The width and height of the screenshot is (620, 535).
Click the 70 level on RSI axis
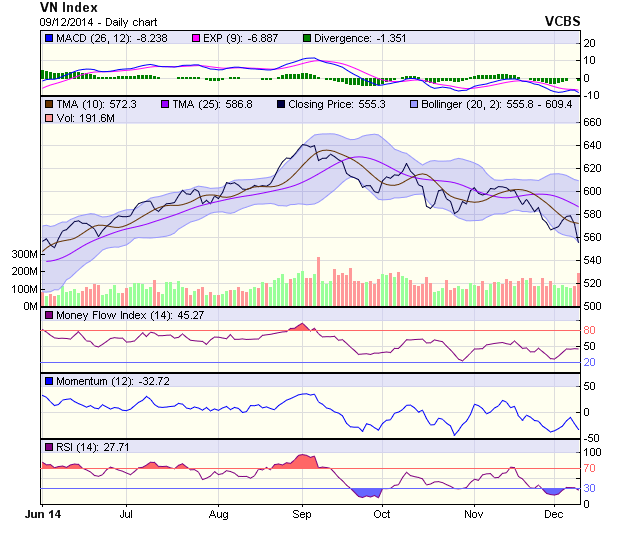point(590,468)
